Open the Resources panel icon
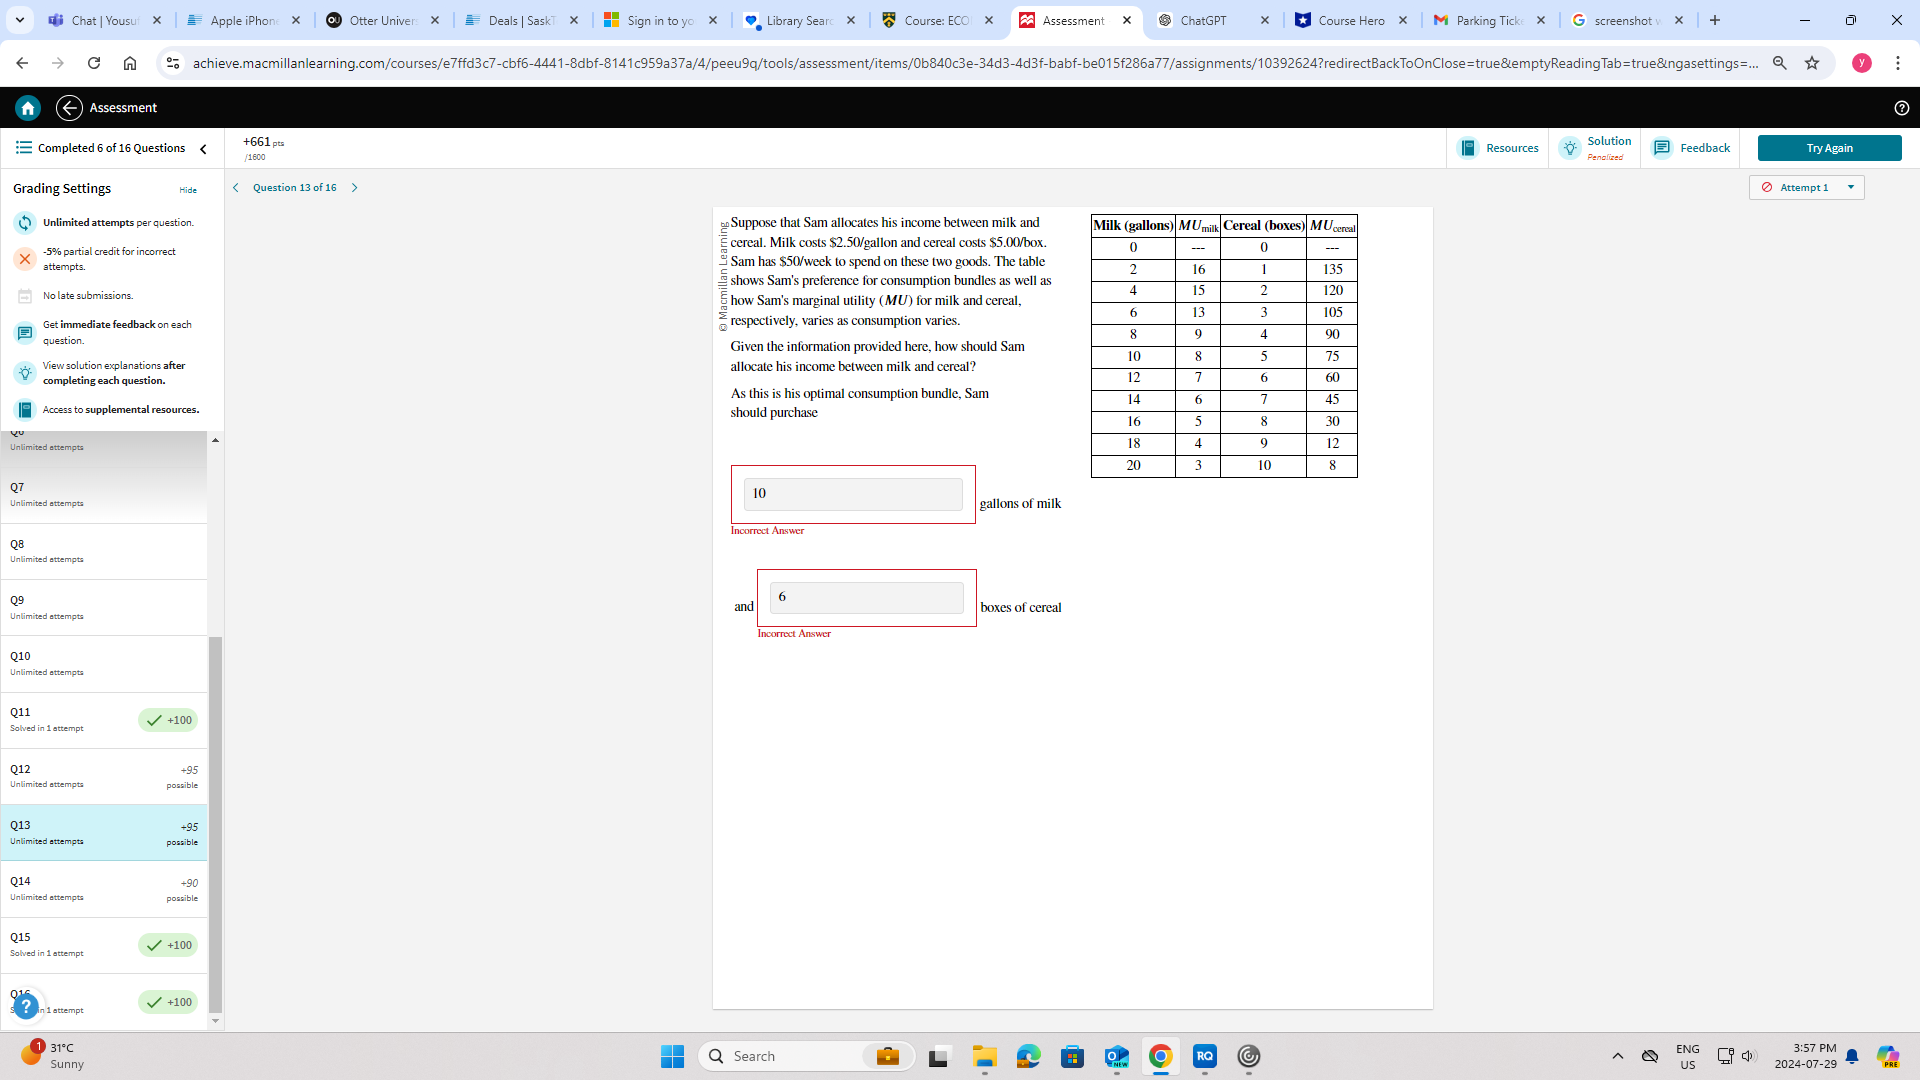This screenshot has width=1920, height=1080. [x=1468, y=147]
